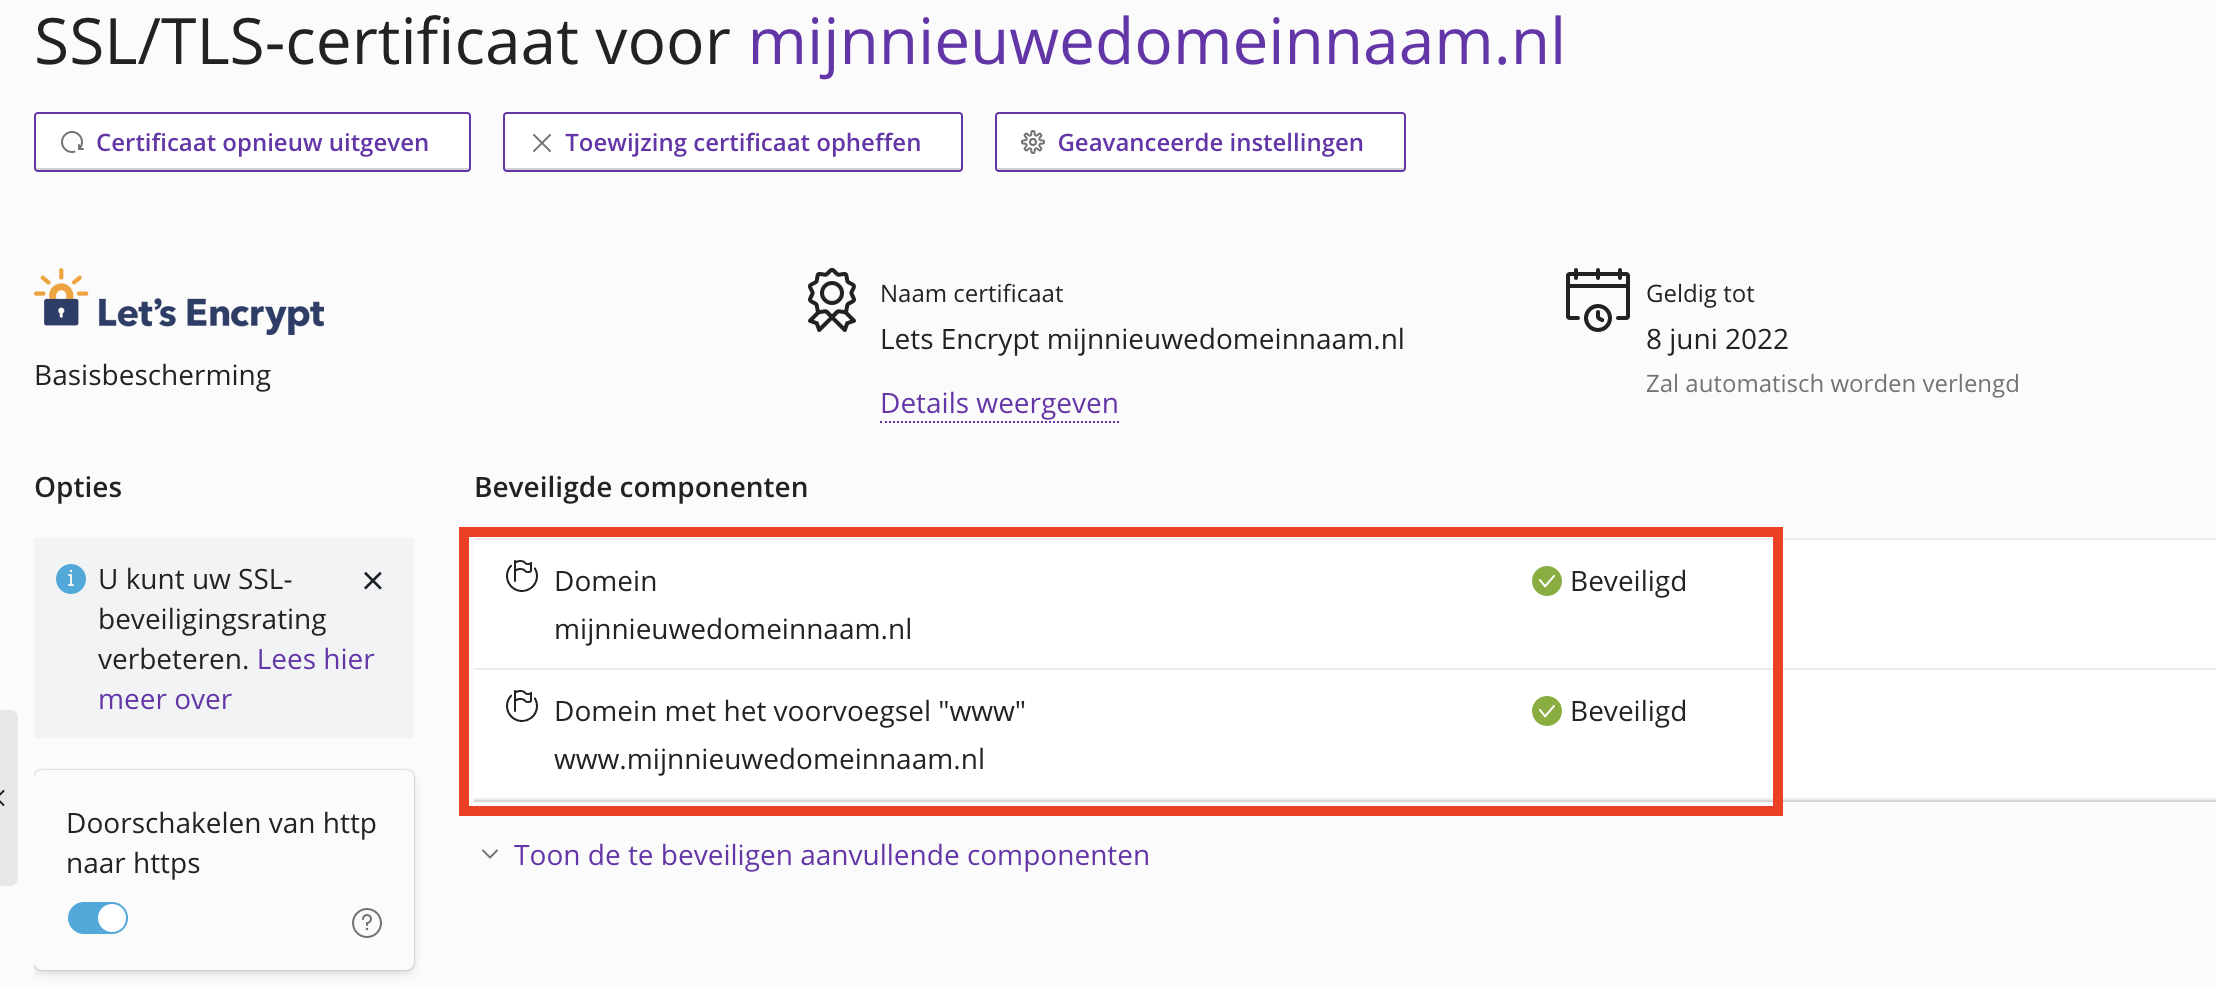Screen dimensions: 2216x988
Task: Expand the collapsed left sidebar handle
Action: point(6,797)
